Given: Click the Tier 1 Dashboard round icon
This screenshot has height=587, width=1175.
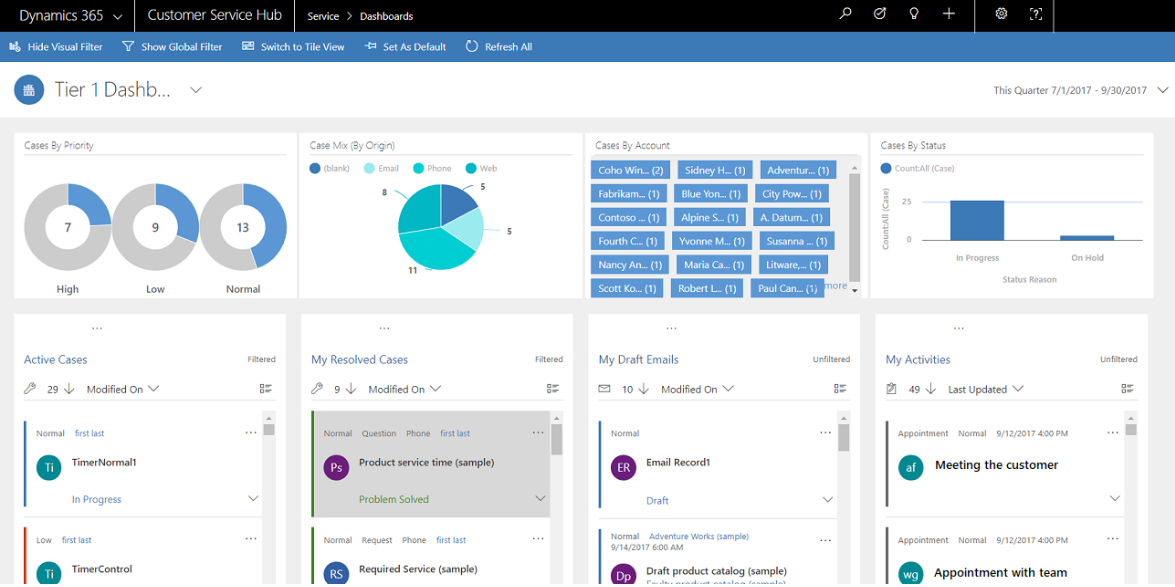Looking at the screenshot, I should [x=28, y=90].
